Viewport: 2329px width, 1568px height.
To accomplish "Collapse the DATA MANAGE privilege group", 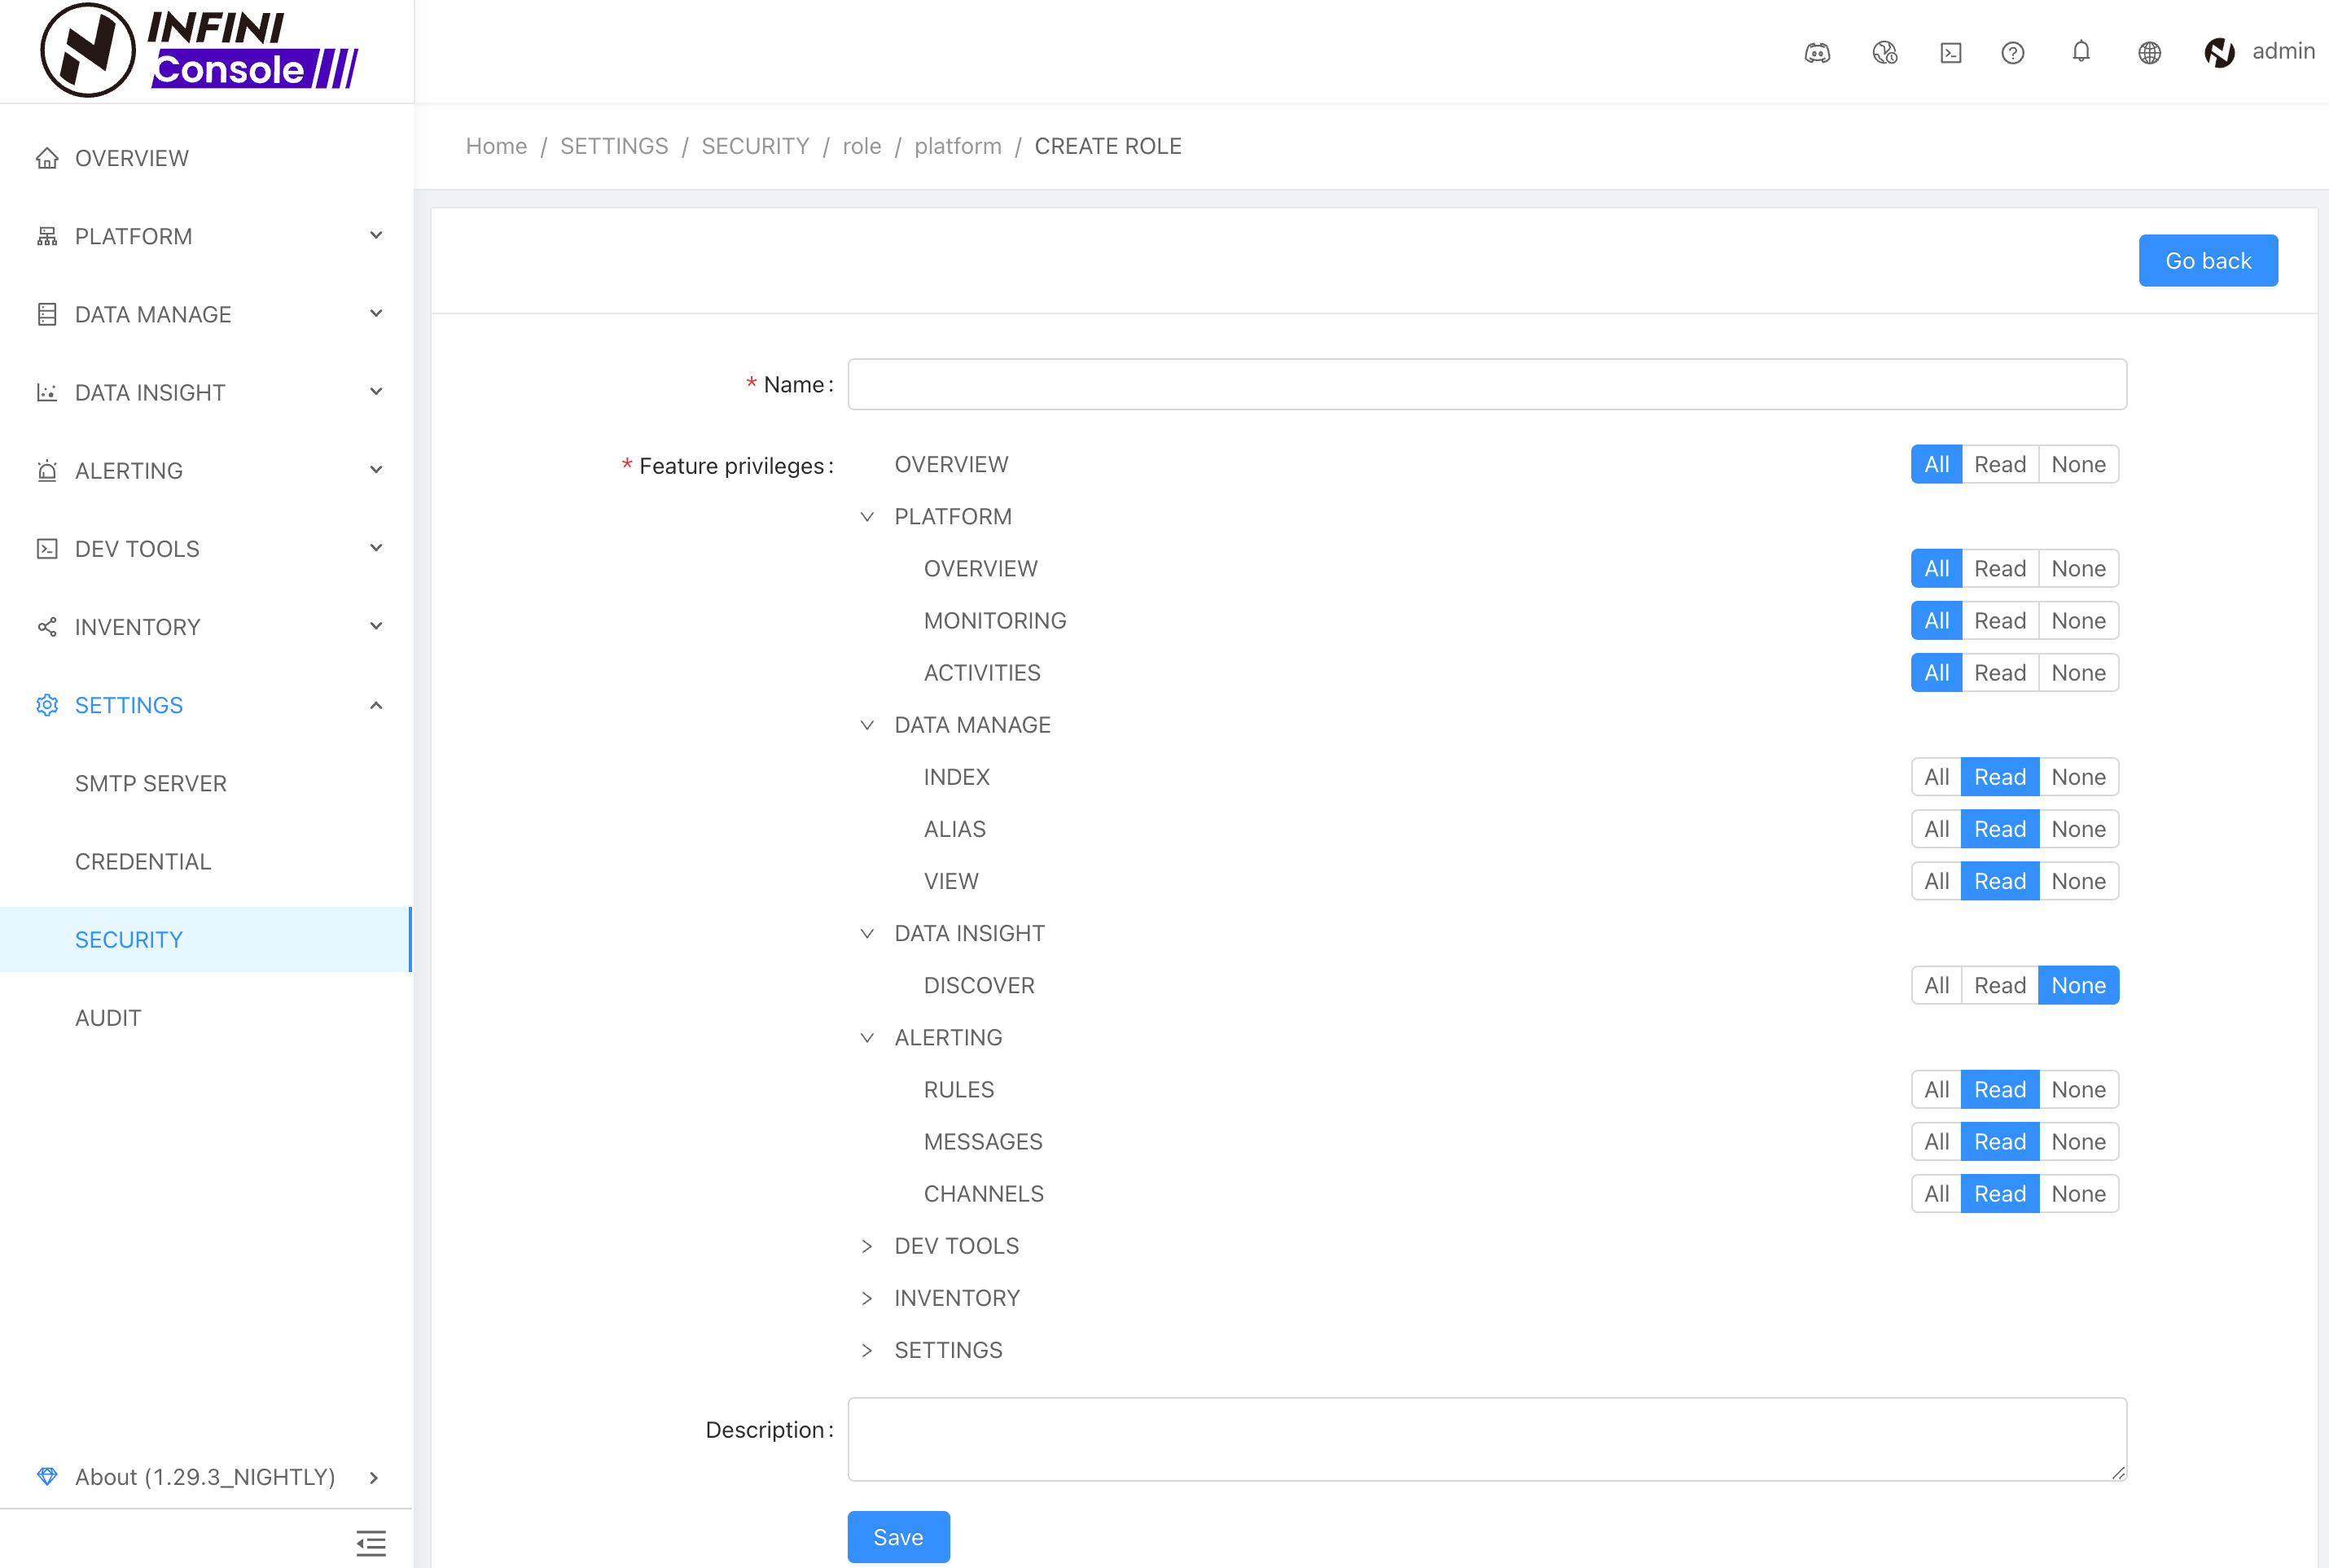I will (867, 725).
